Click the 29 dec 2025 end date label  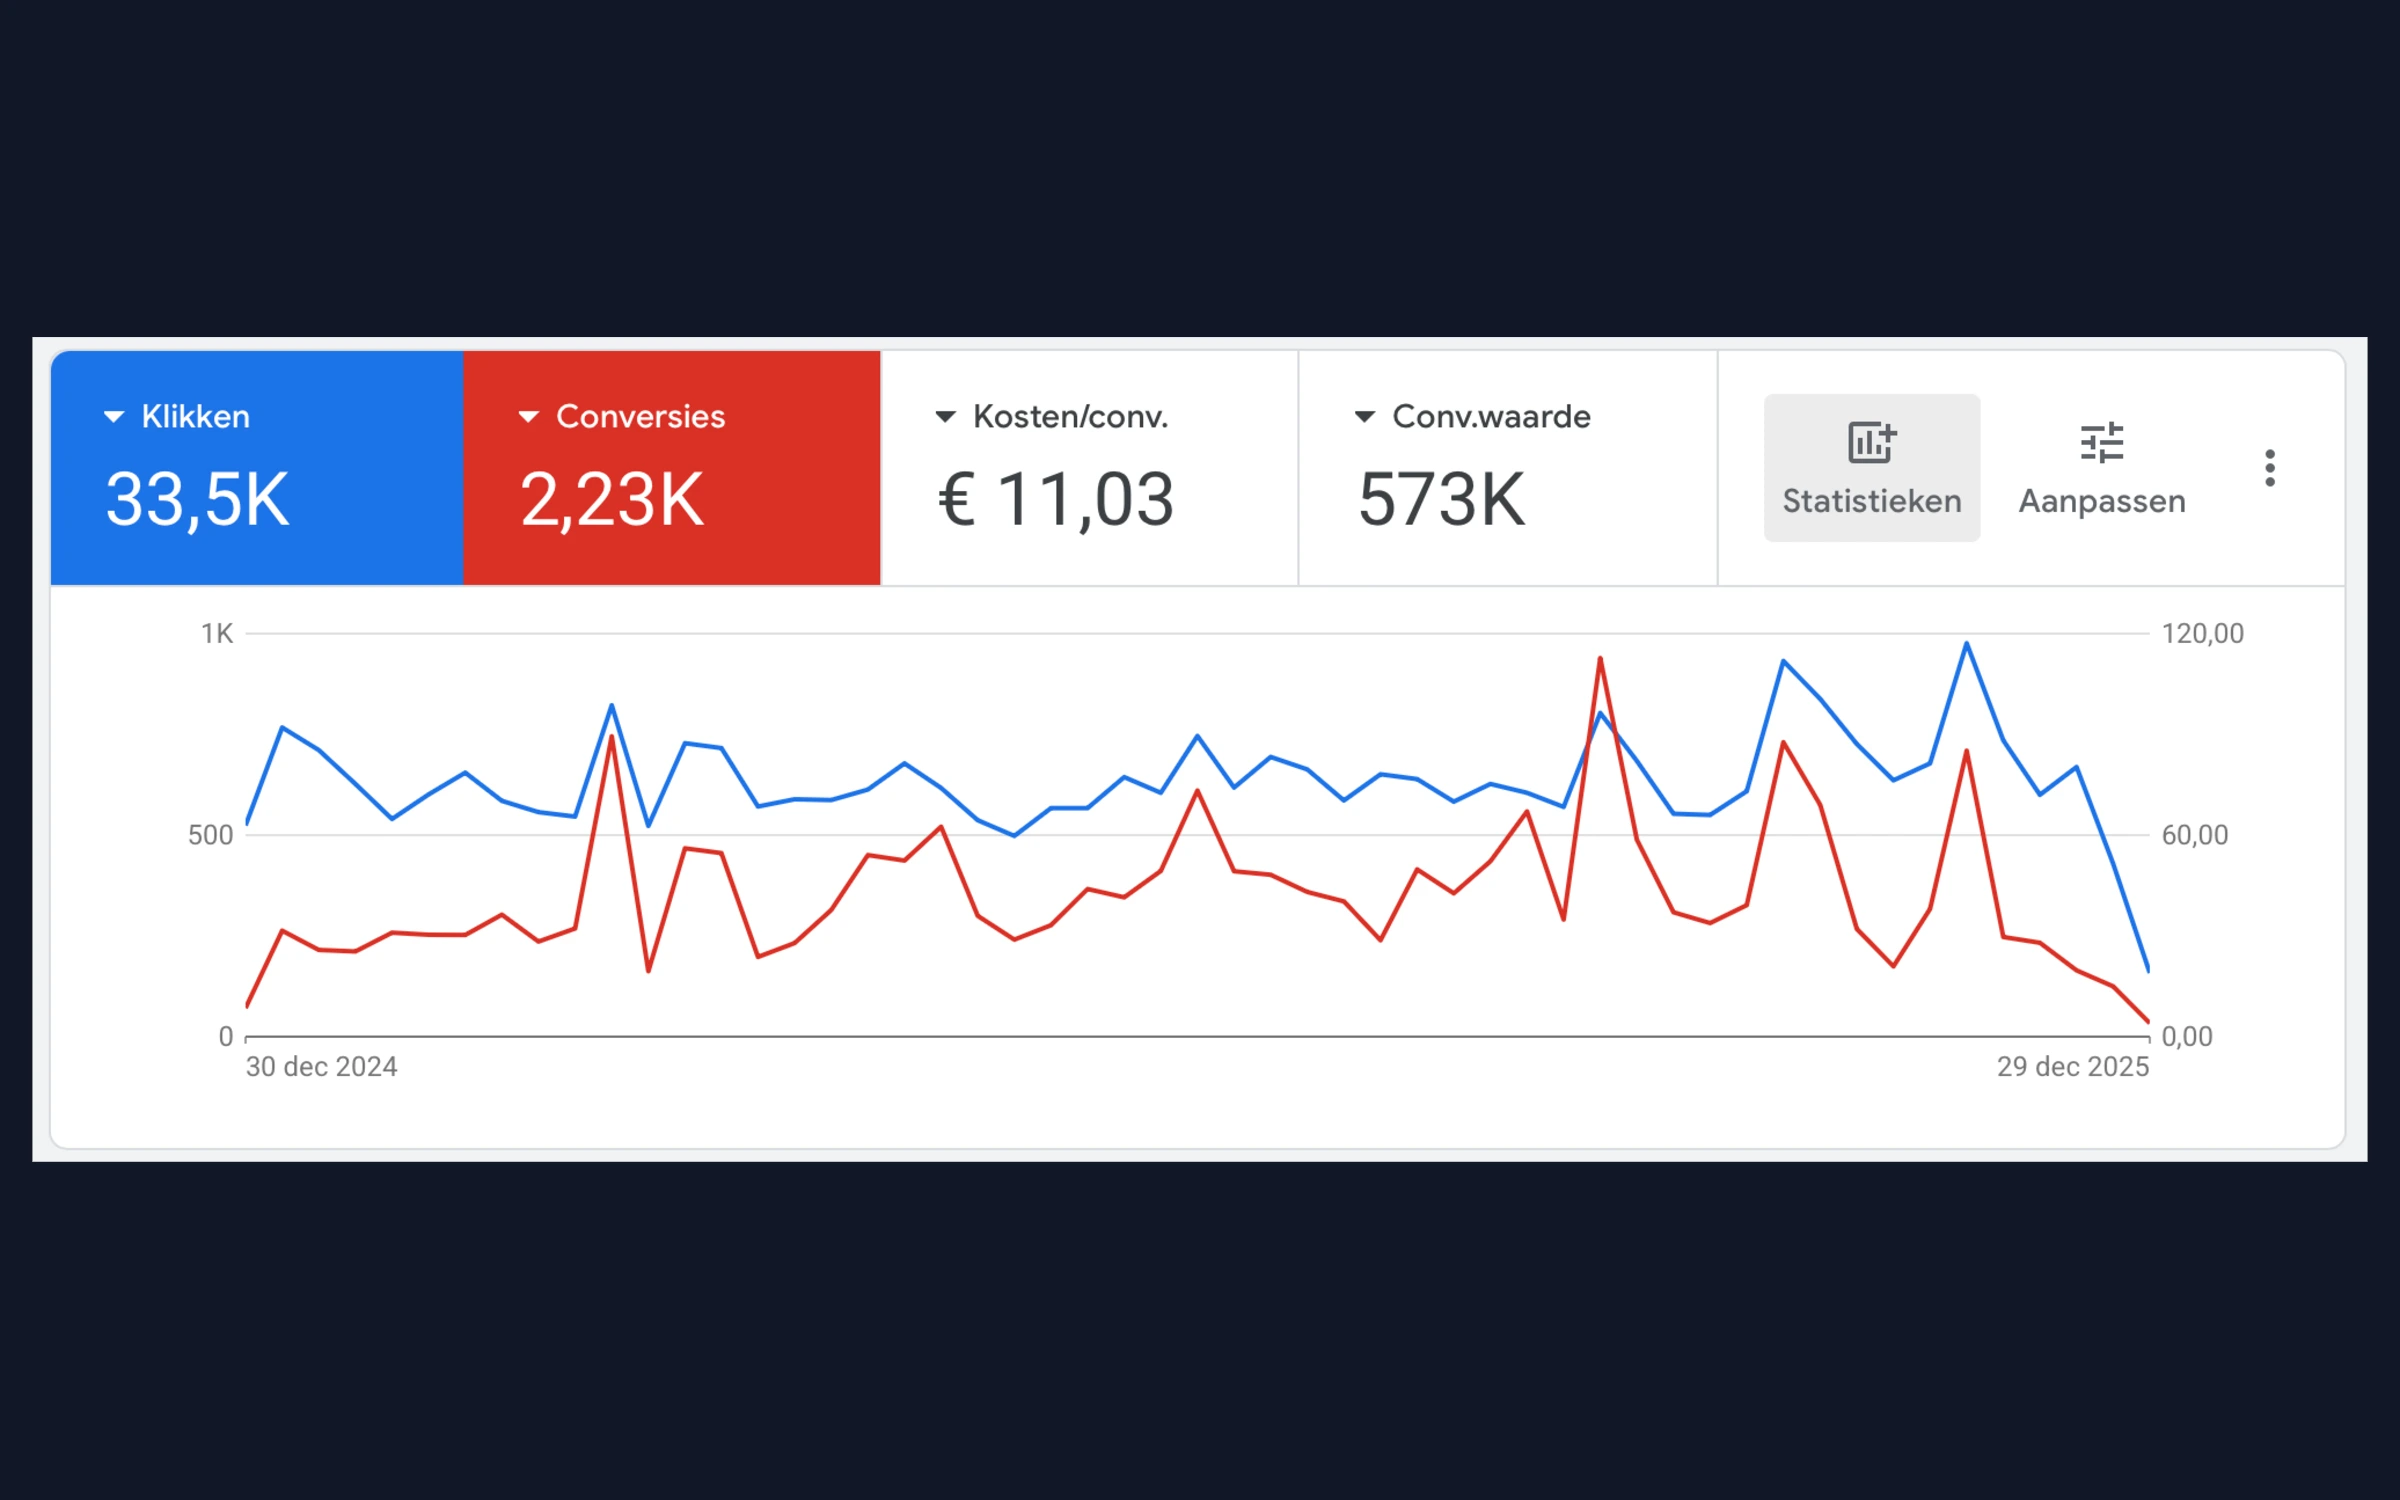[x=2073, y=1067]
